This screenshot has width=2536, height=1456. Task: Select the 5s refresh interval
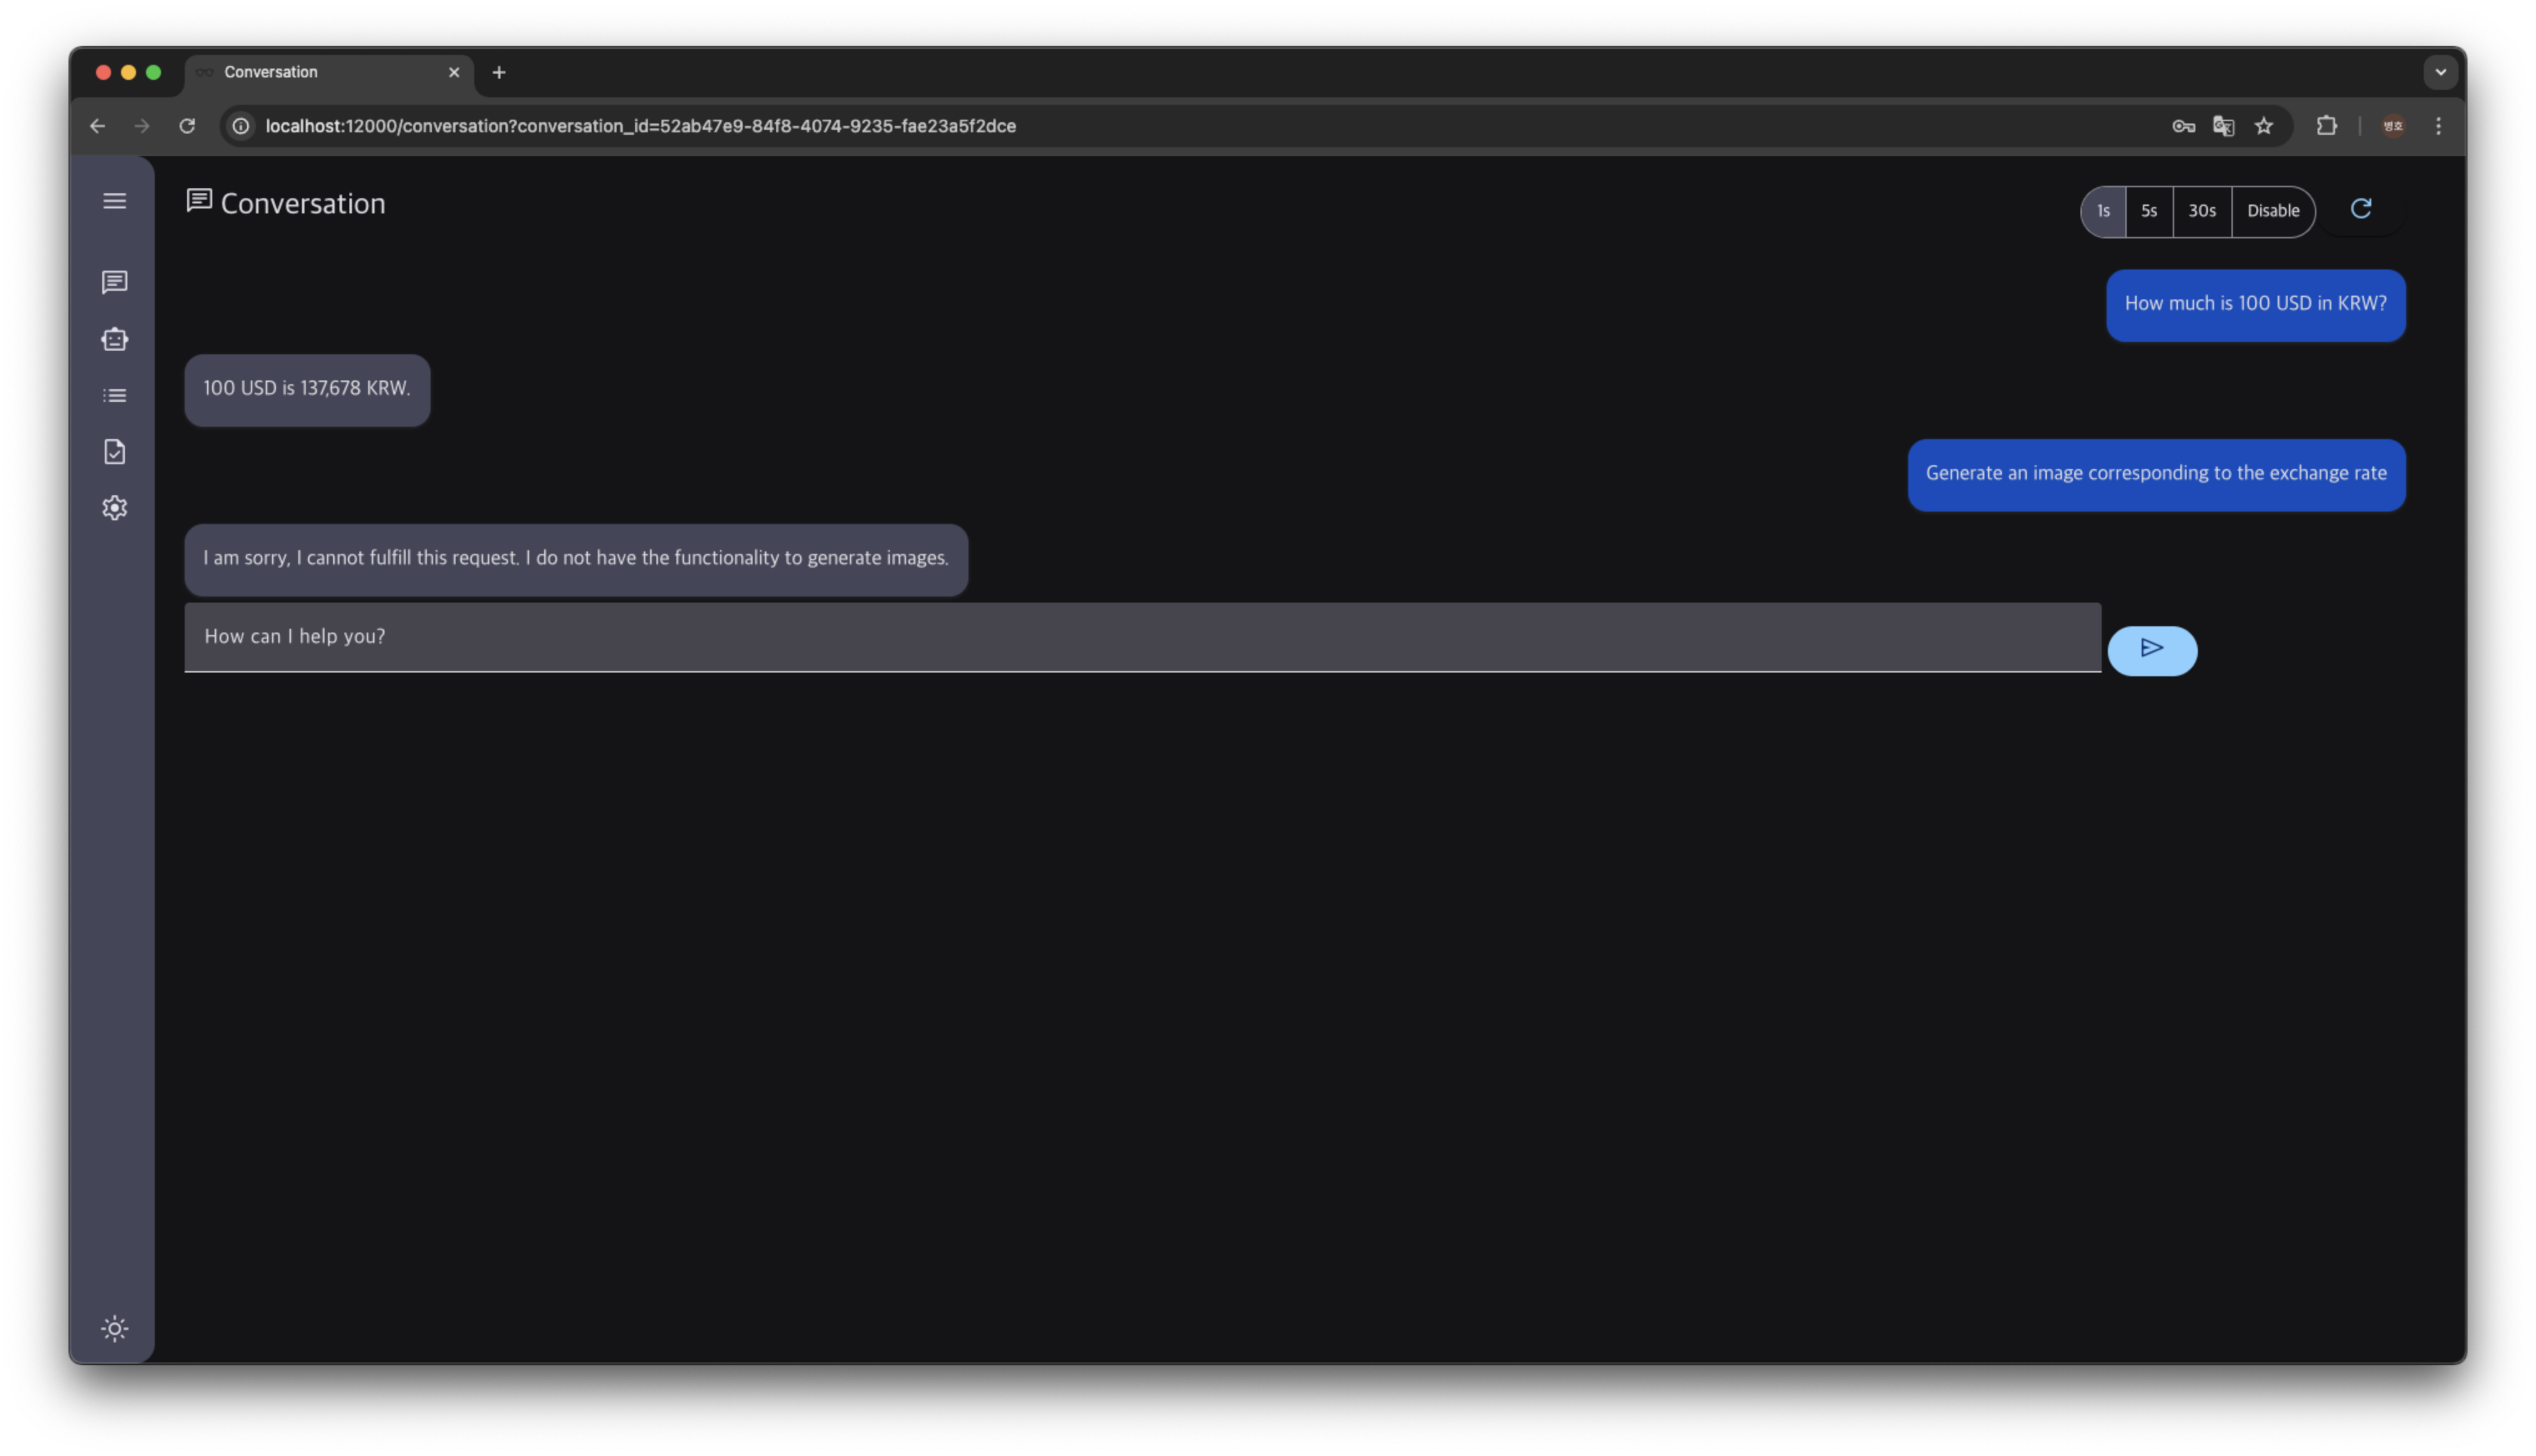click(2149, 211)
